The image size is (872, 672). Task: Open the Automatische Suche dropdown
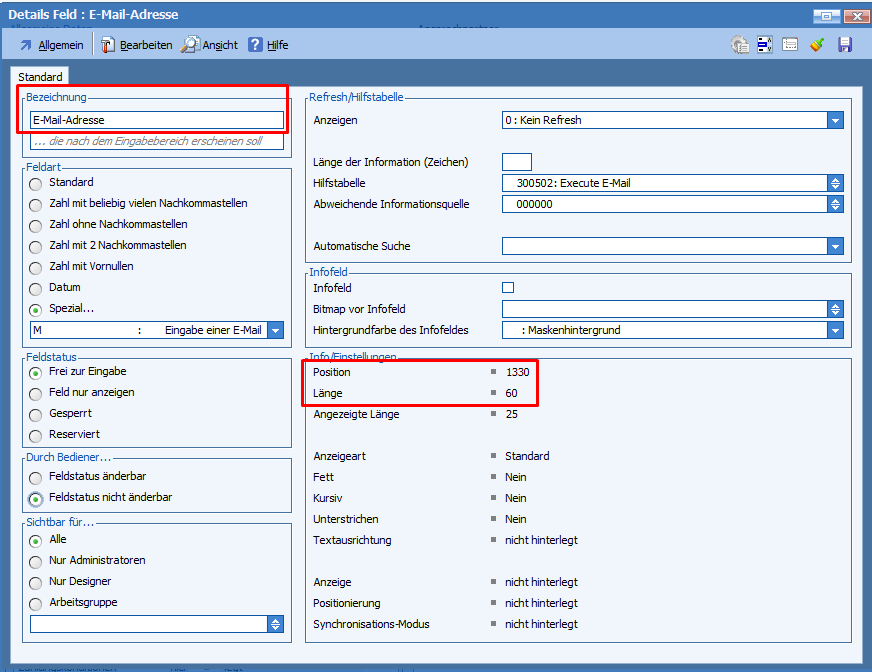coord(835,246)
